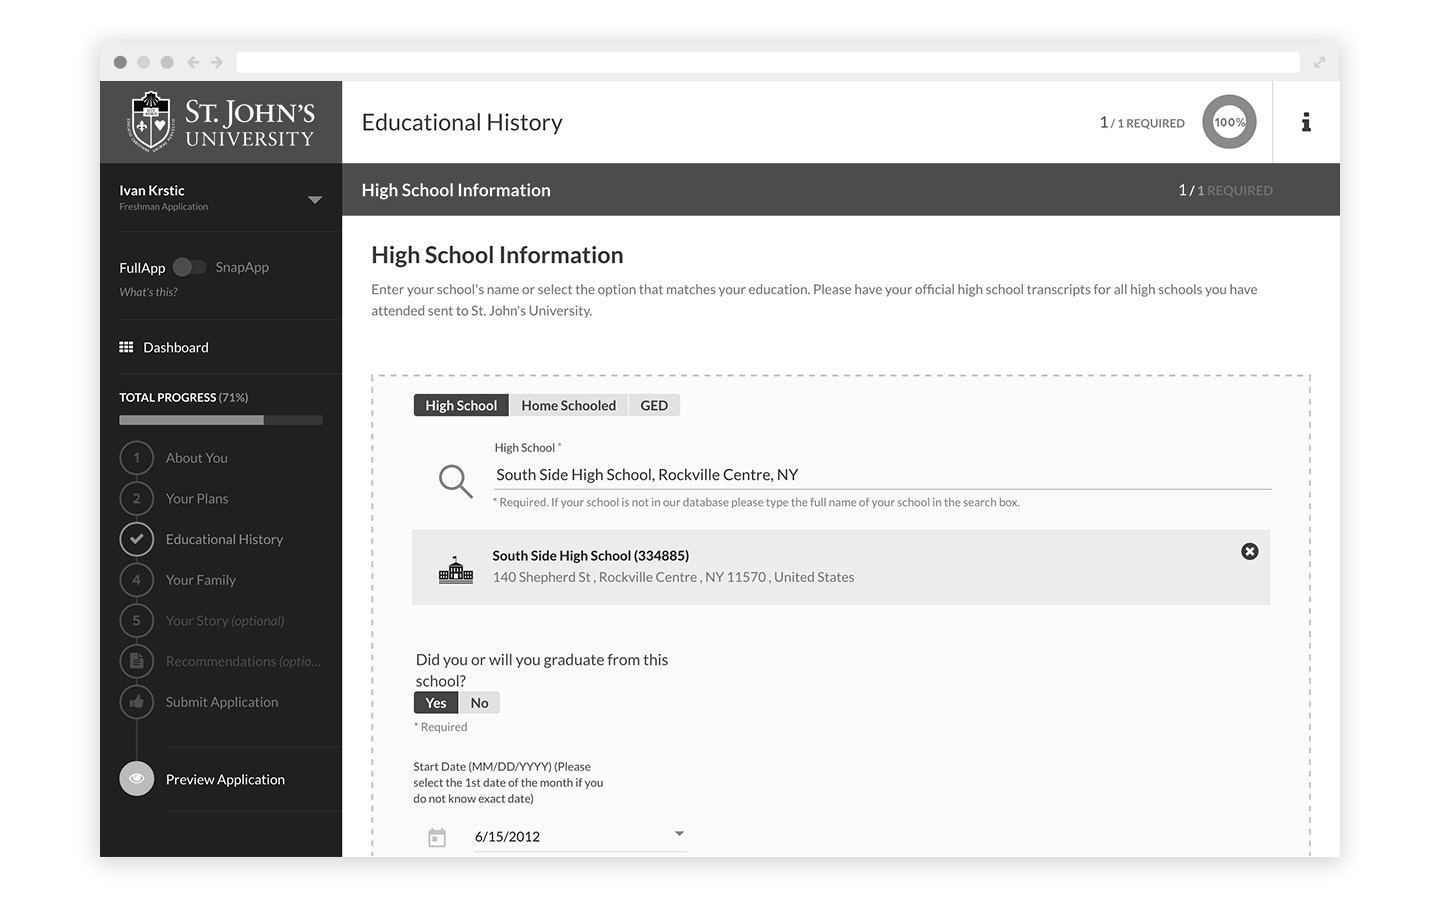Image resolution: width=1440 pixels, height=900 pixels.
Task: Open the information icon in header
Action: click(x=1306, y=122)
